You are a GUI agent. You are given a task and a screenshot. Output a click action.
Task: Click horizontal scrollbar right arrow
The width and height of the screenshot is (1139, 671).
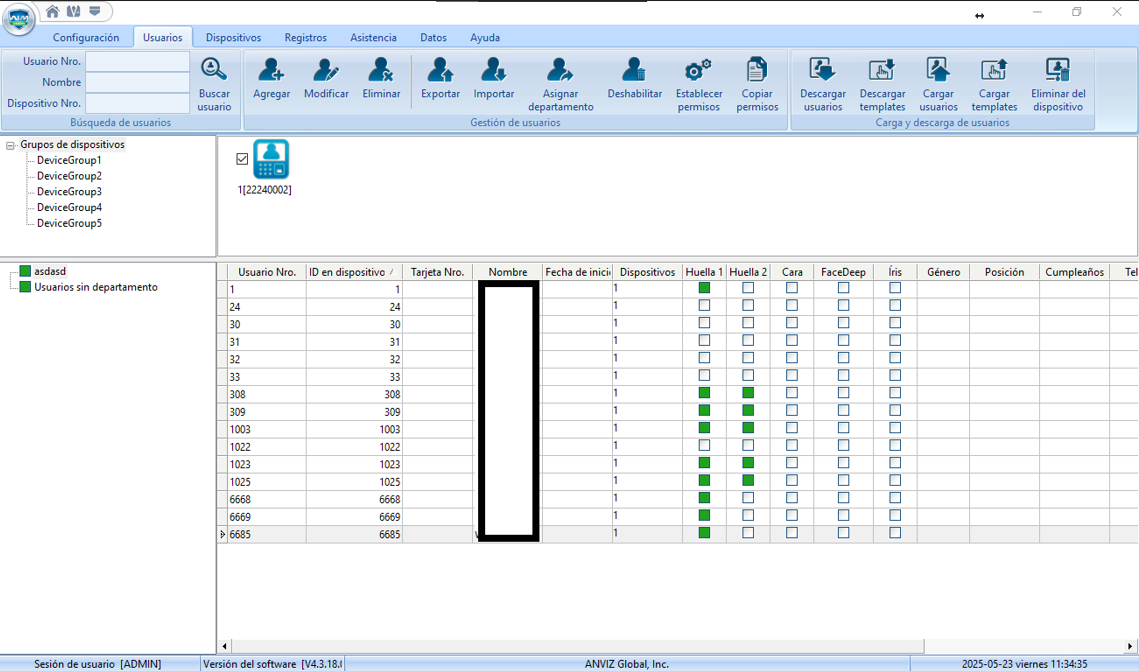[x=1130, y=646]
